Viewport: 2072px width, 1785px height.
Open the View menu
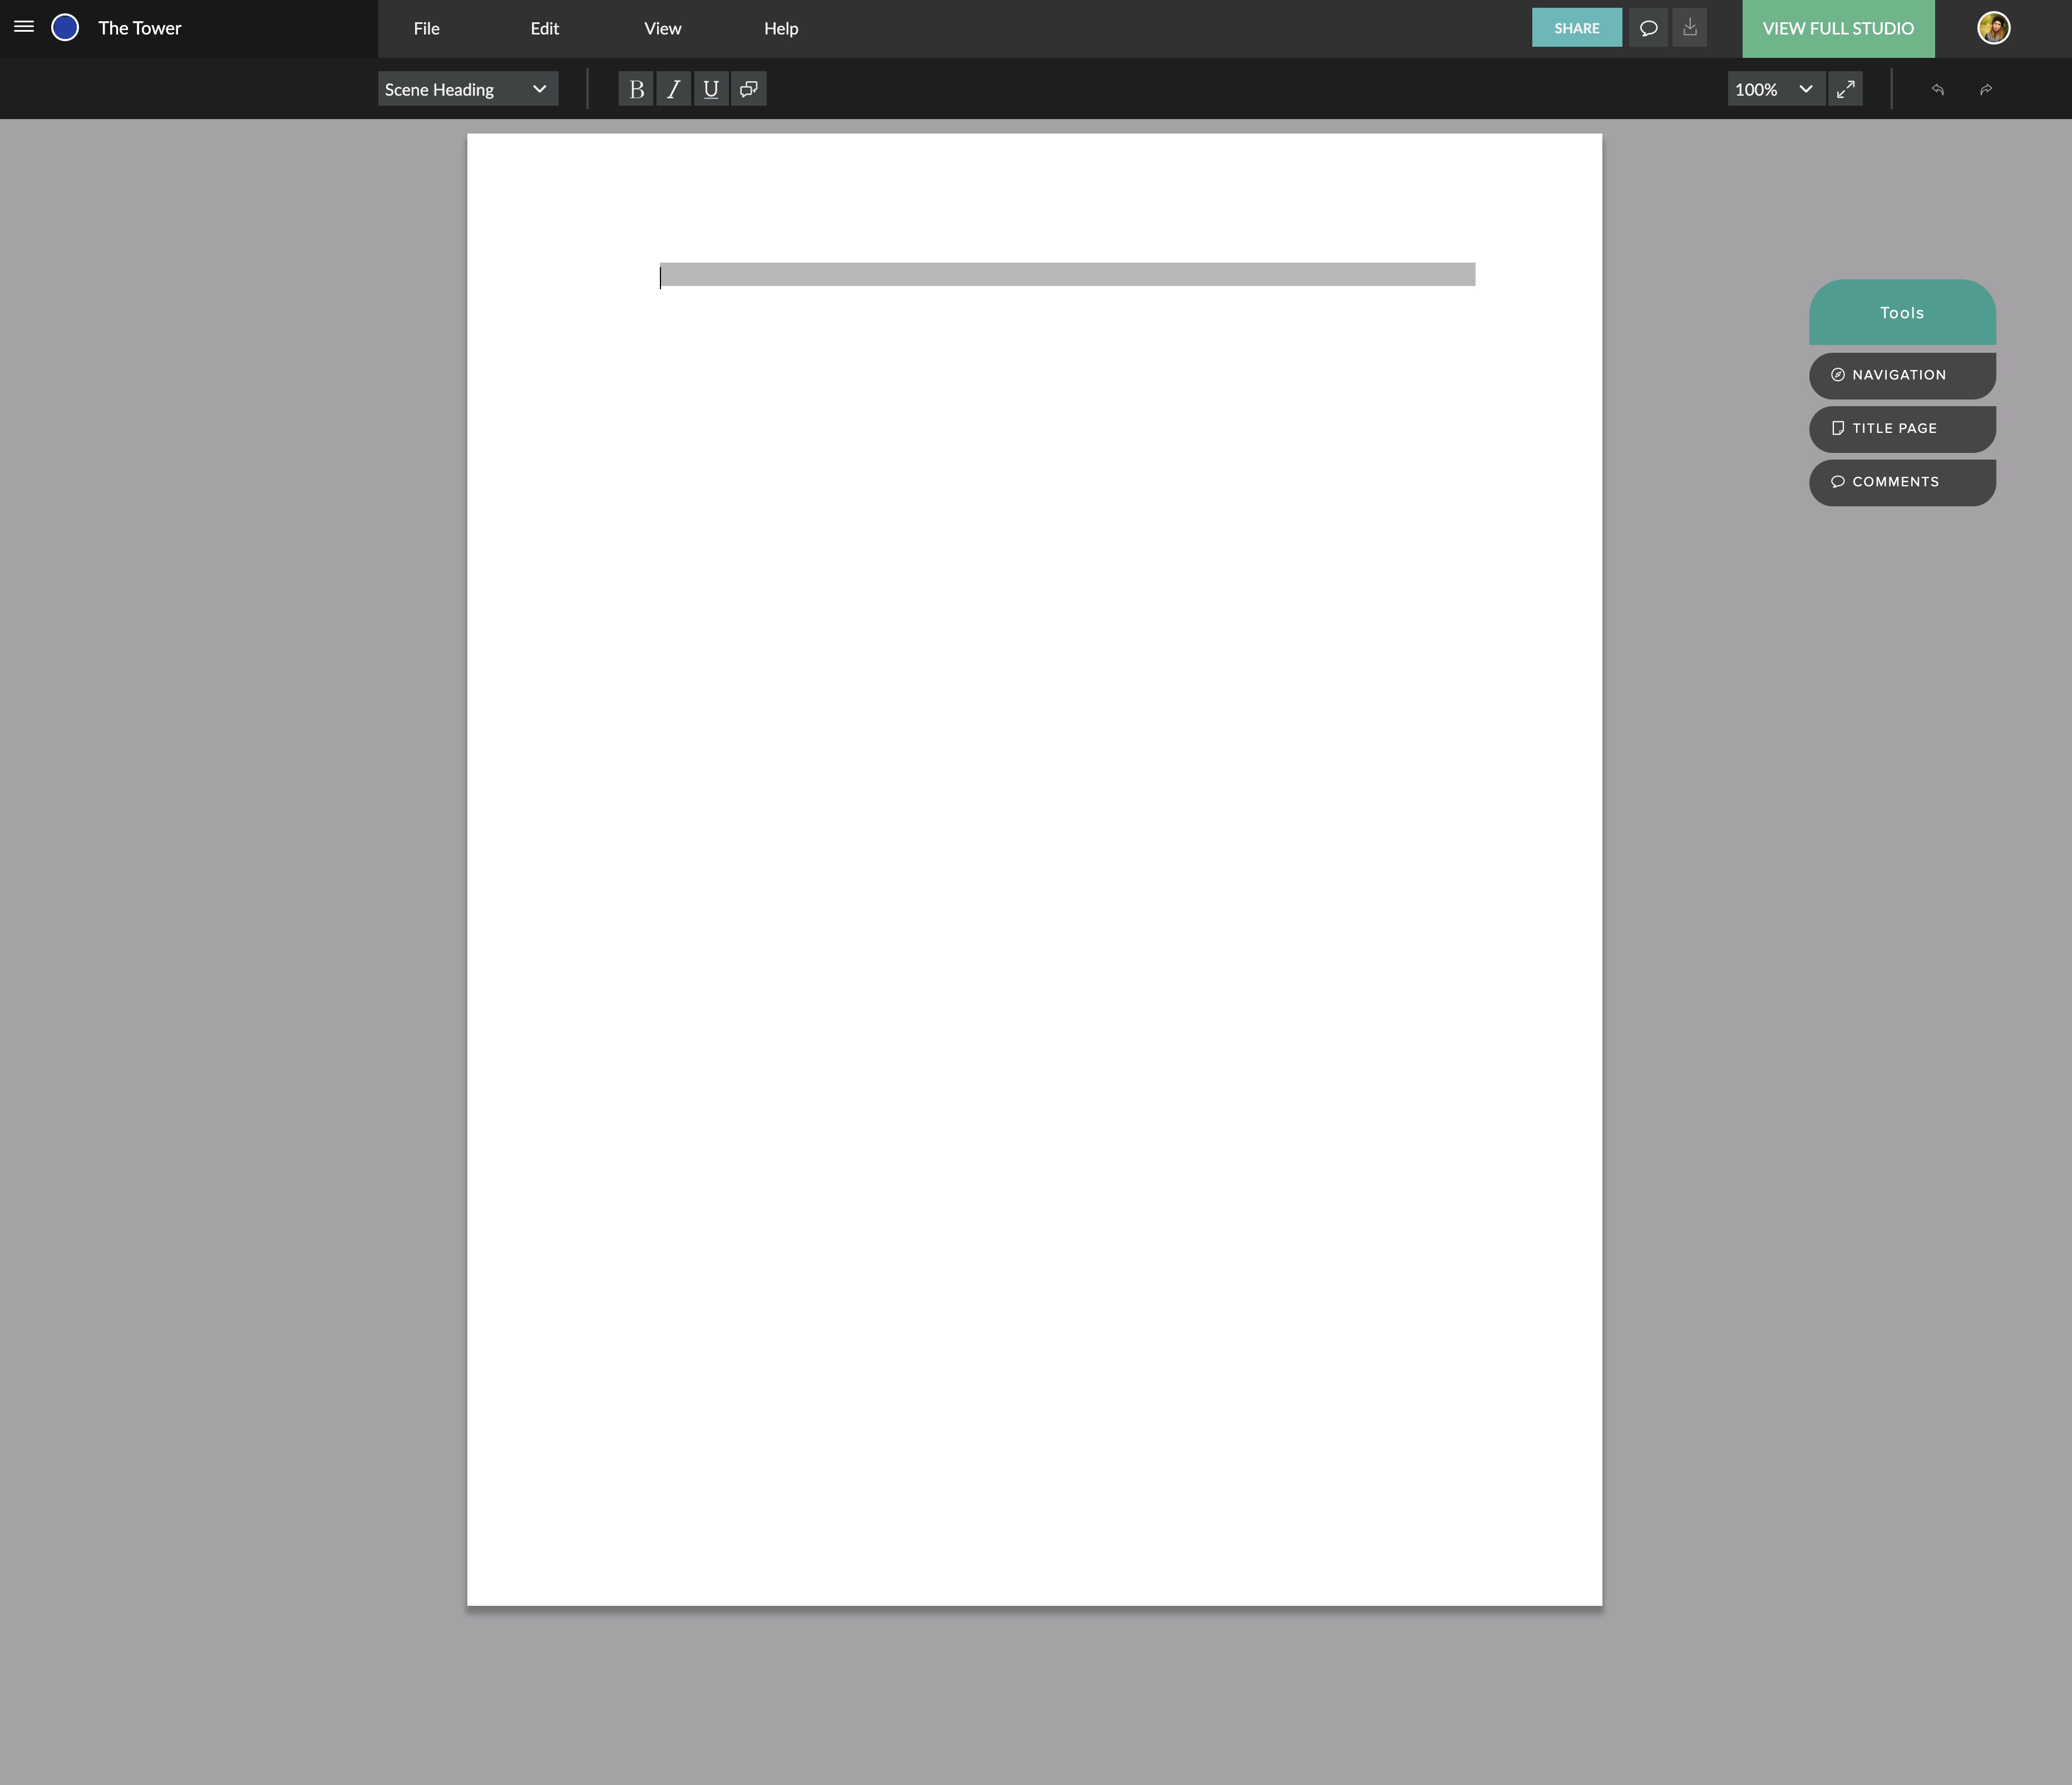coord(662,28)
